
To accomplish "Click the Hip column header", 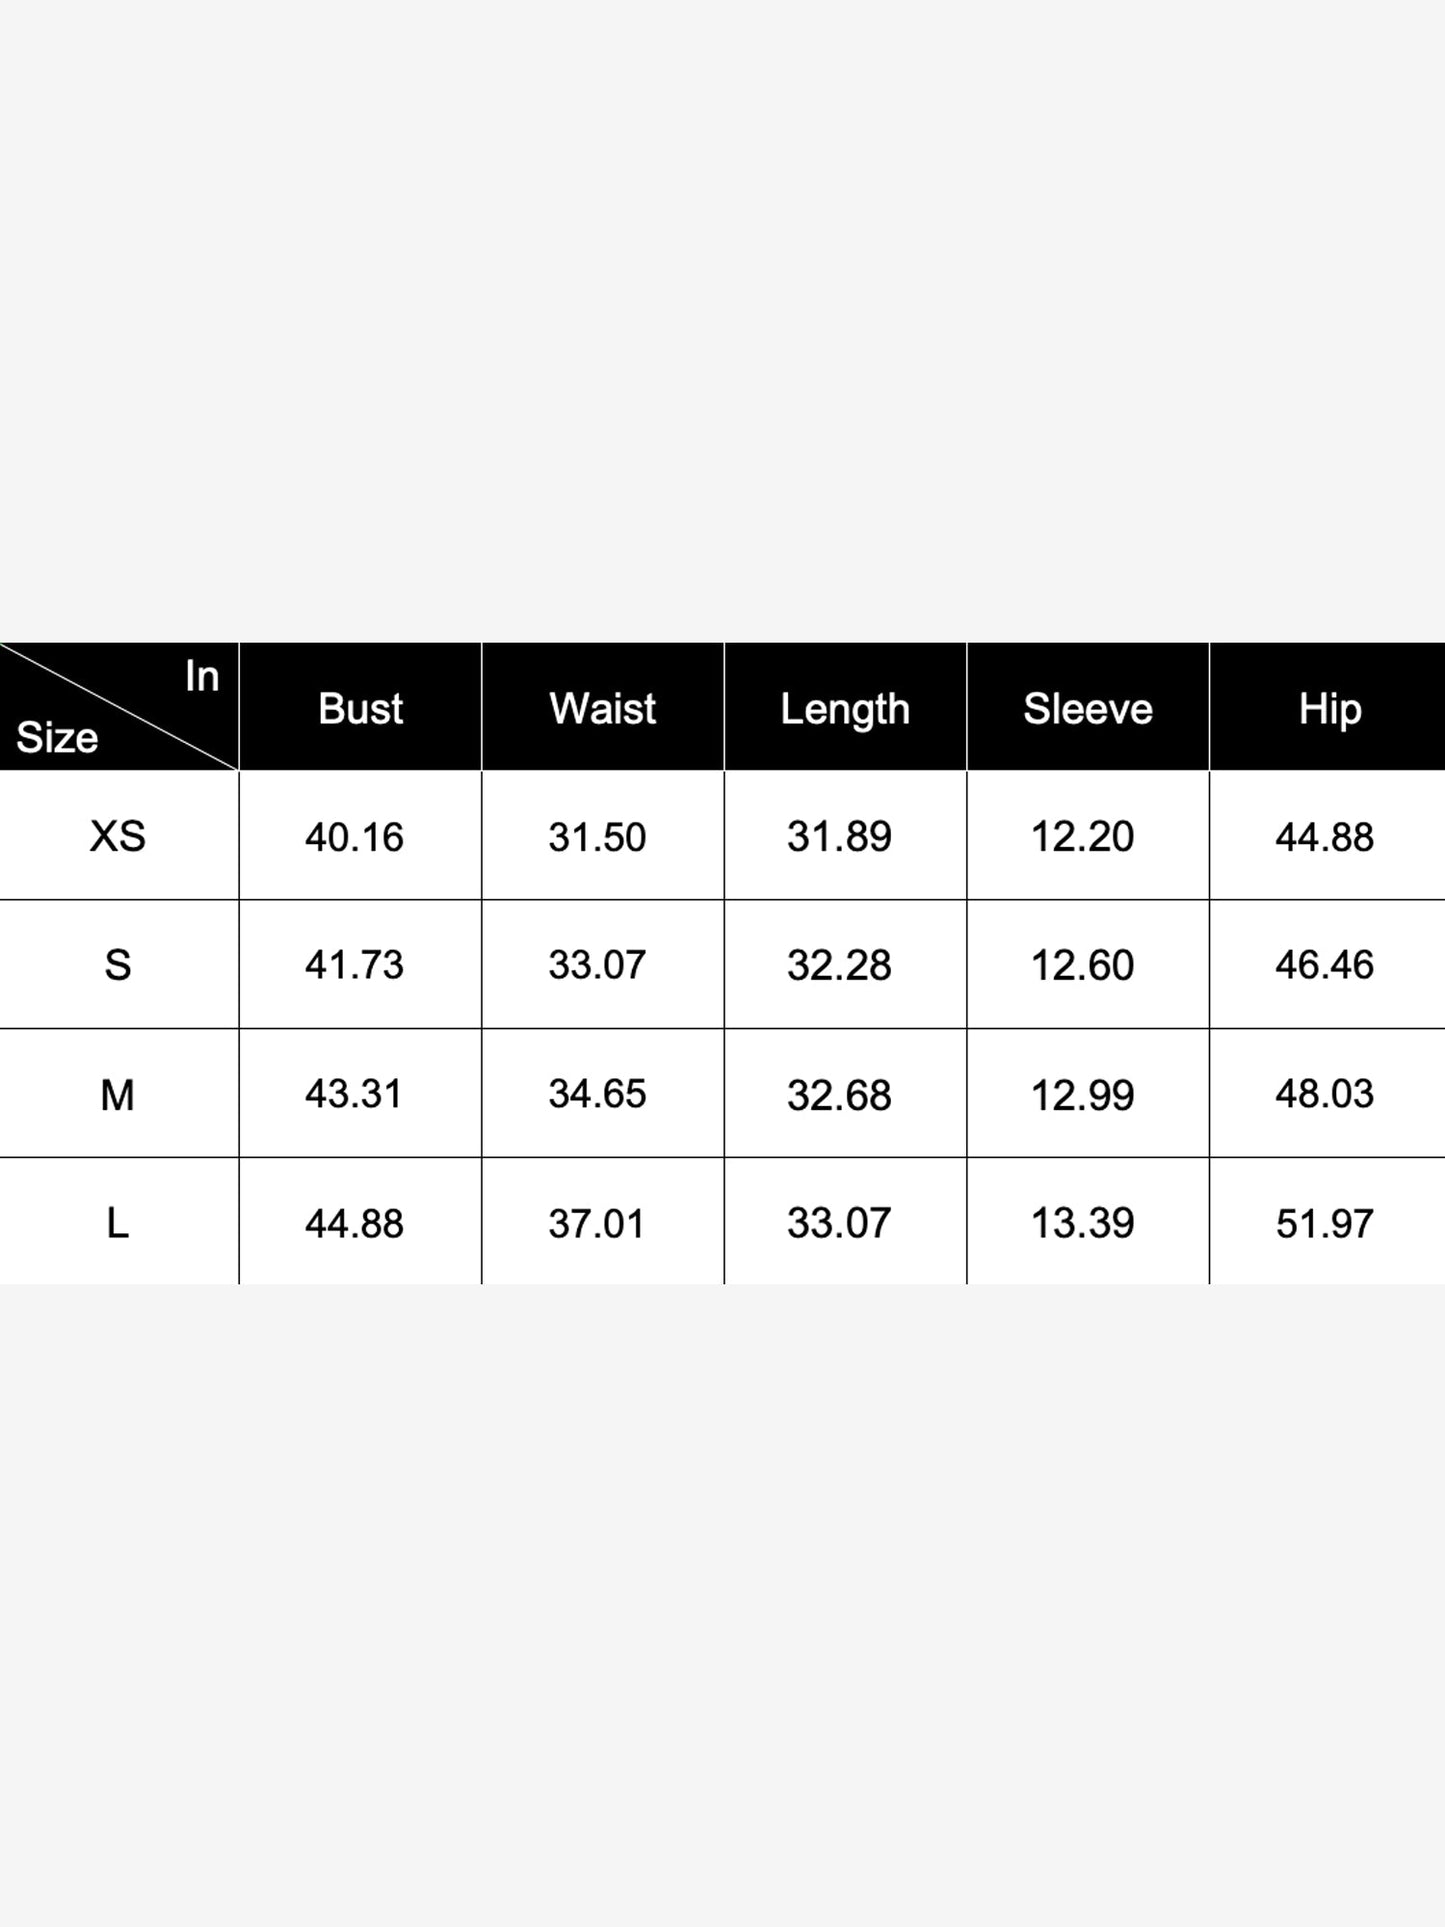I will pos(1330,710).
